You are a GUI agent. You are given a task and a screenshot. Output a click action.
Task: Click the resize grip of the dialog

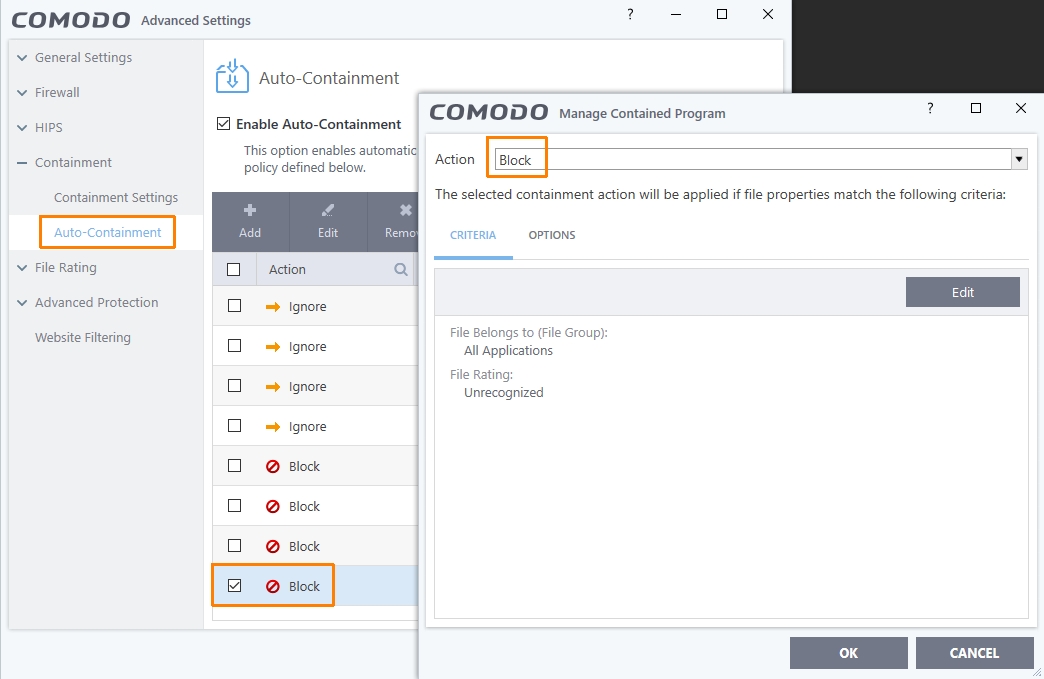coord(1037,673)
